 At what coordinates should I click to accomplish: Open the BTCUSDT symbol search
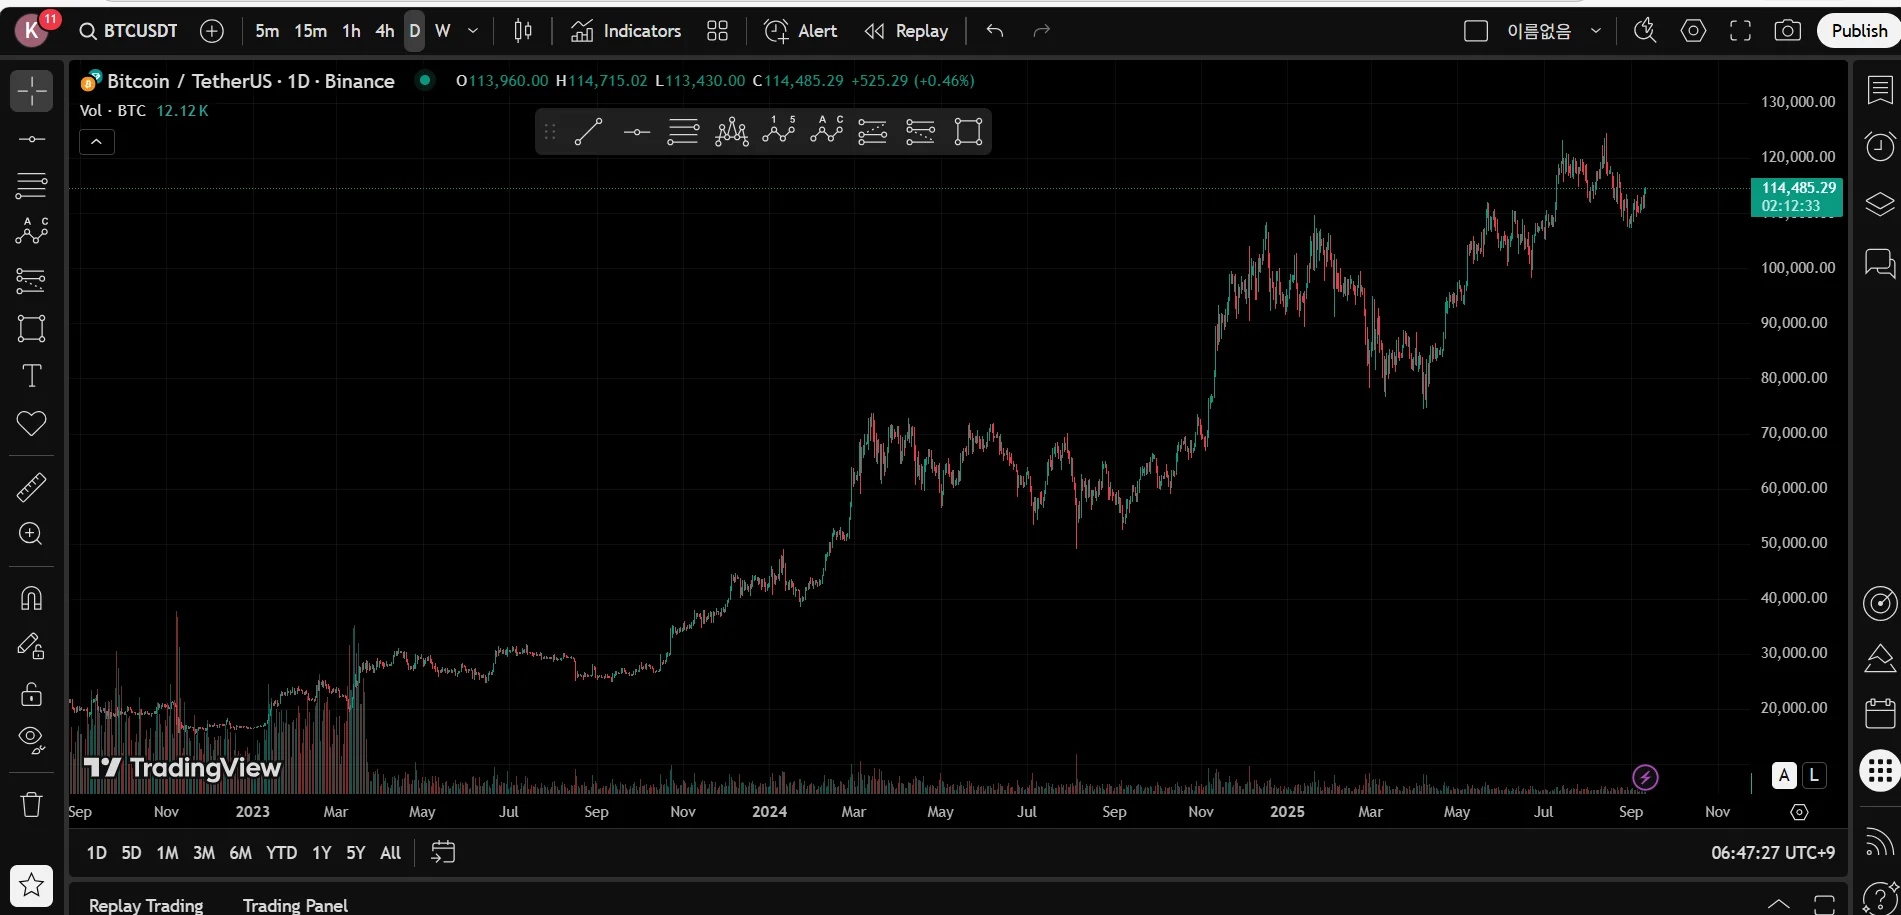[x=129, y=31]
